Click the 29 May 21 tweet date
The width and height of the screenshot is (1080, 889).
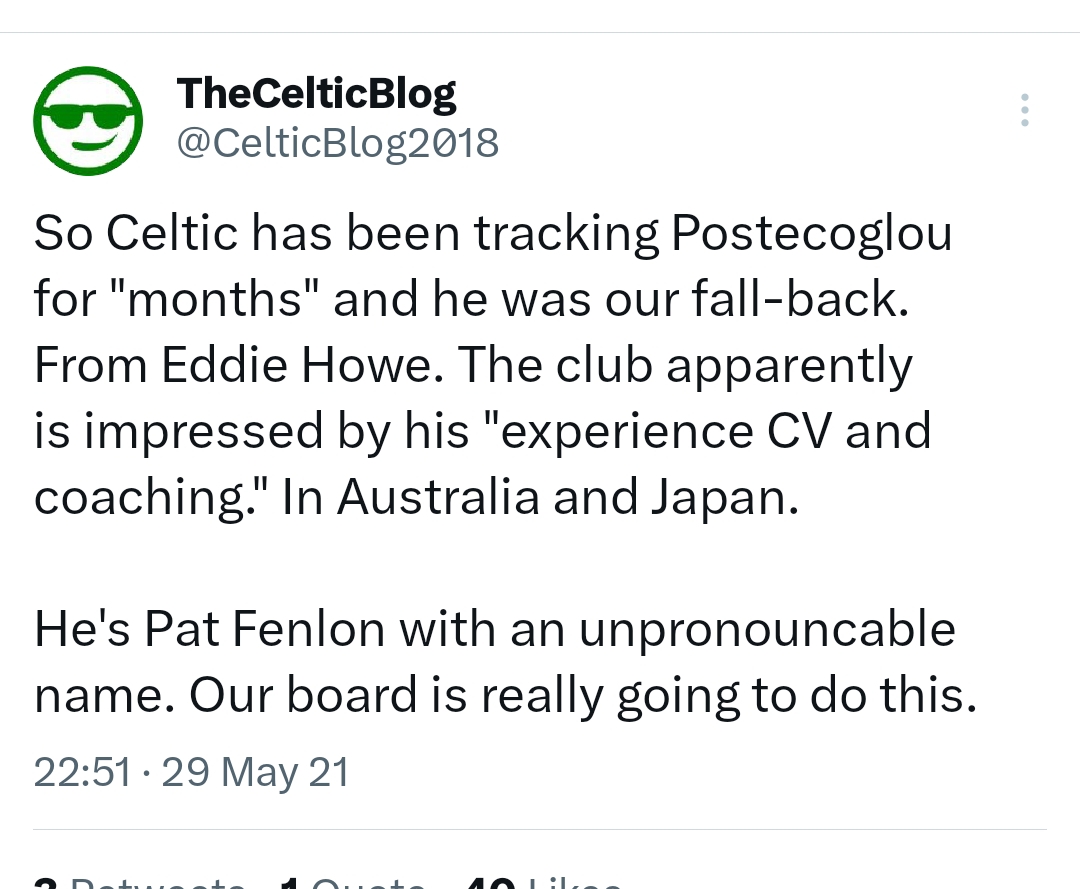pyautogui.click(x=255, y=773)
